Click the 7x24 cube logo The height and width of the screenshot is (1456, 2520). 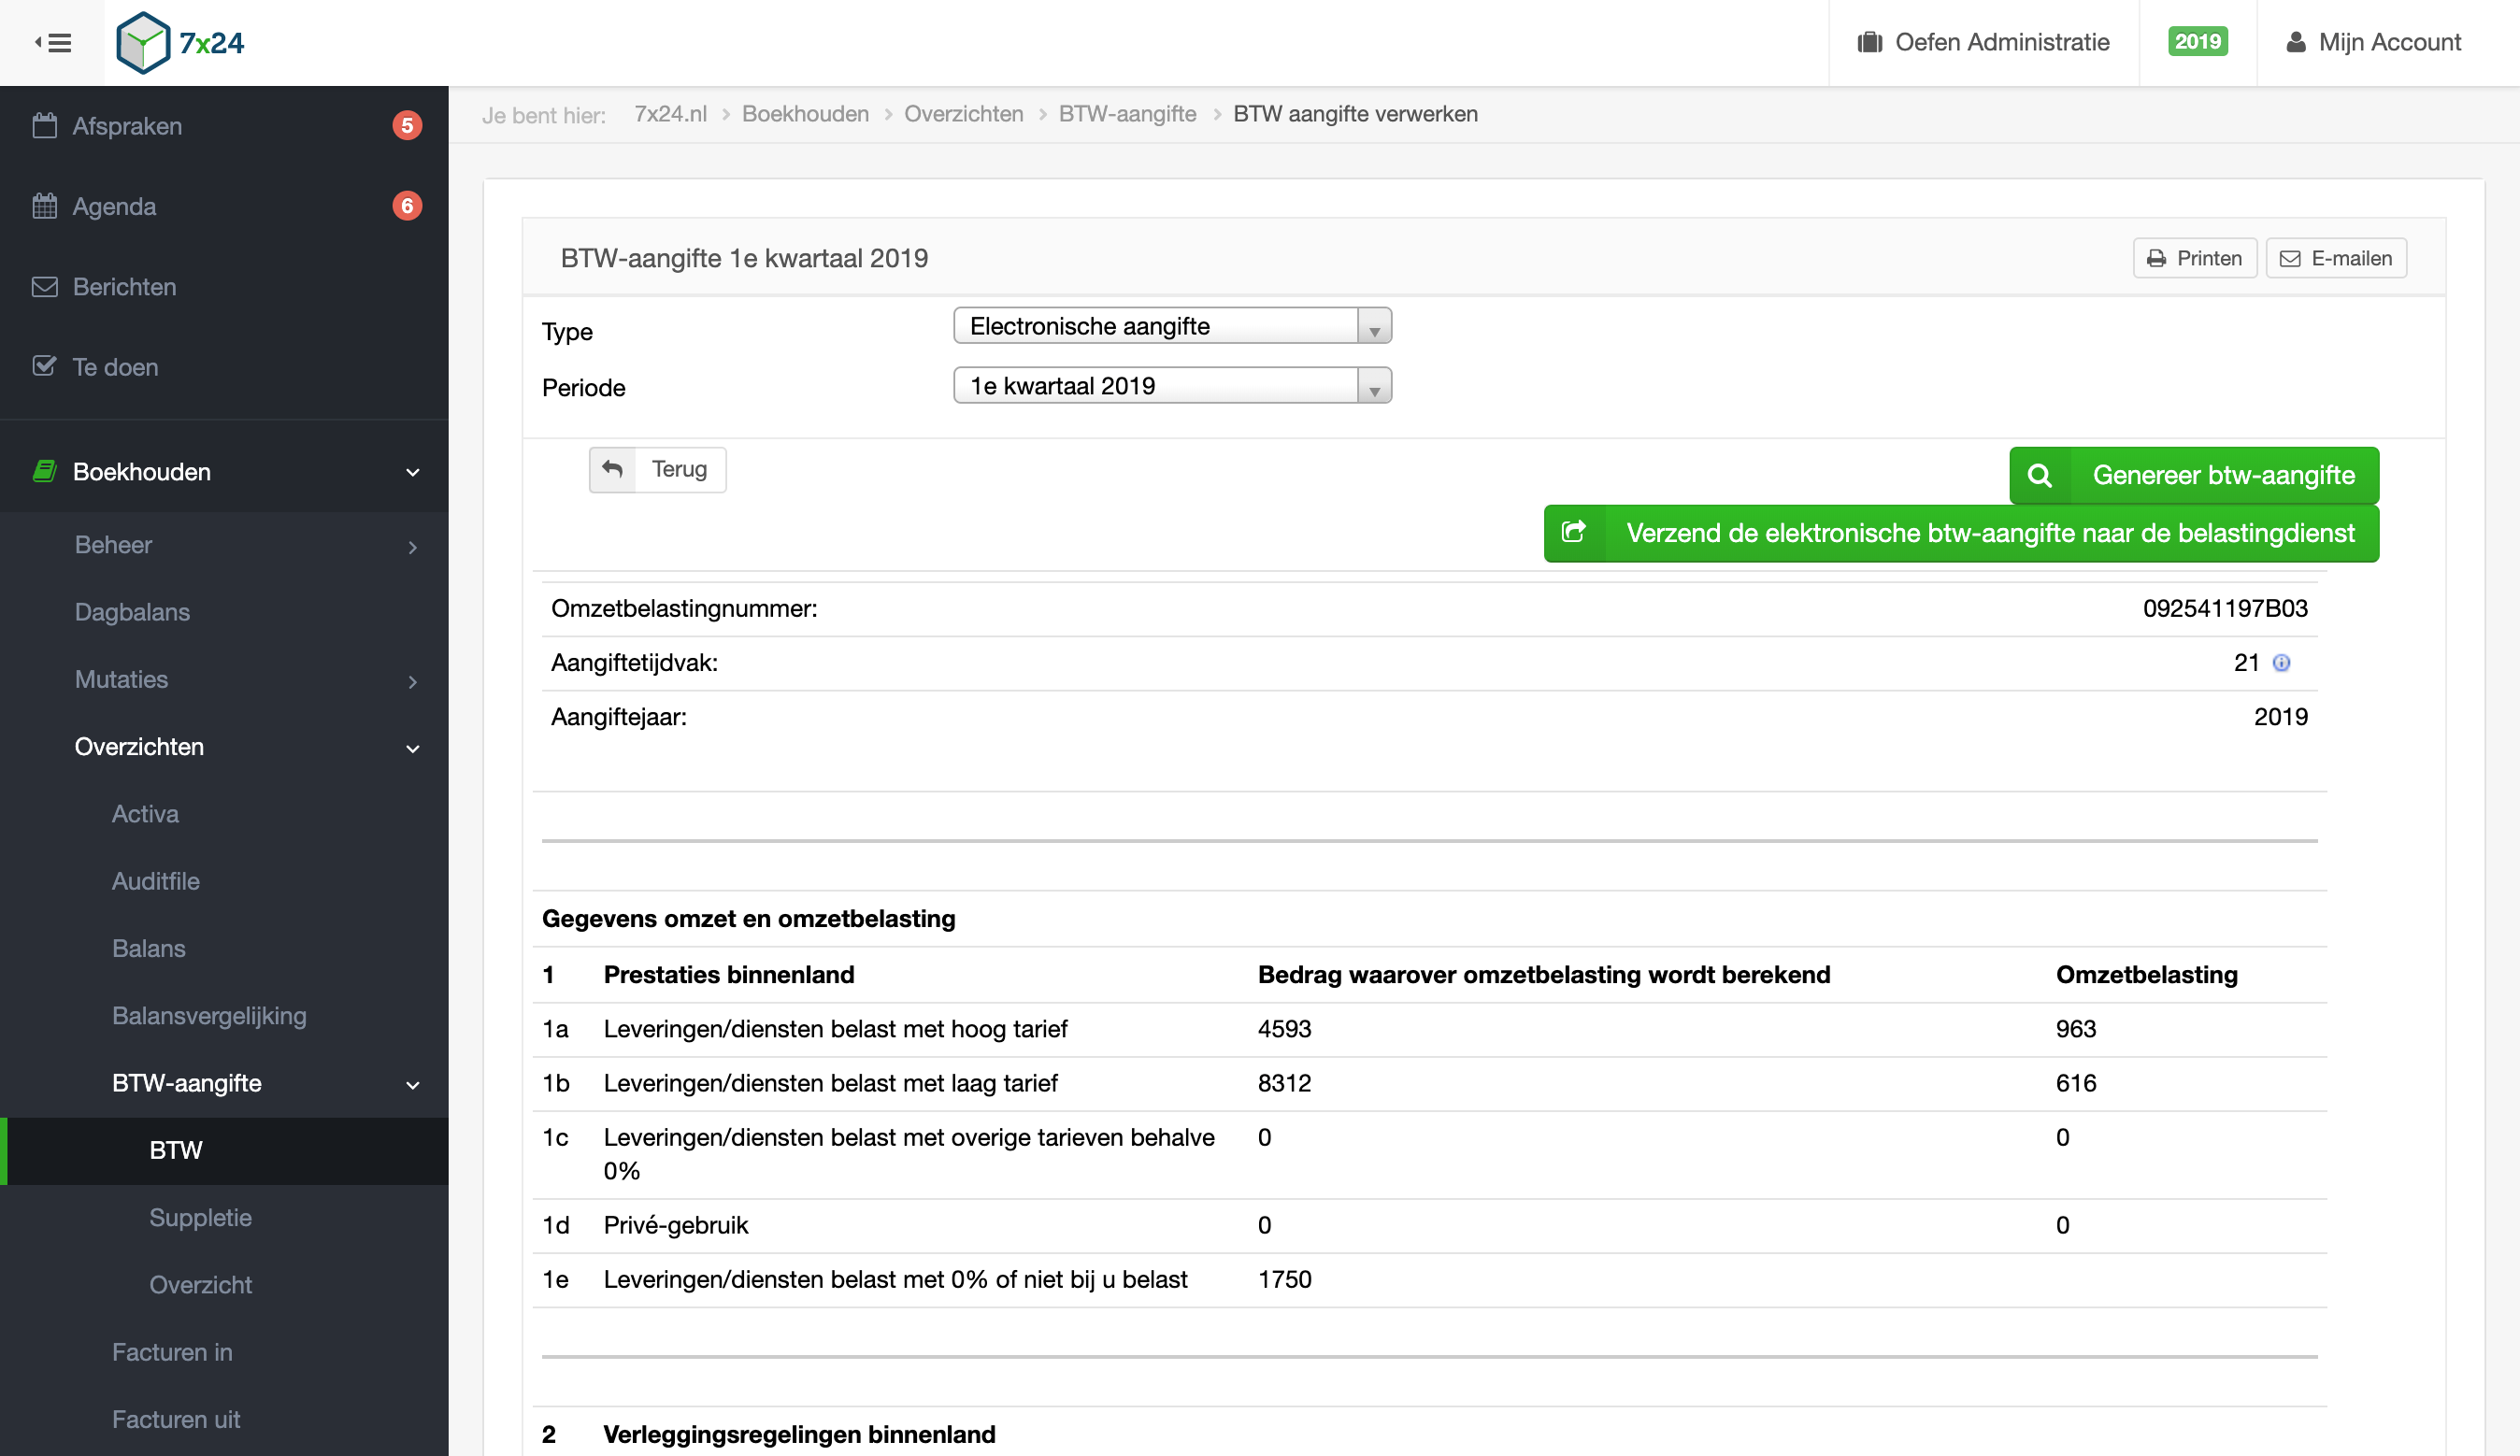(143, 43)
